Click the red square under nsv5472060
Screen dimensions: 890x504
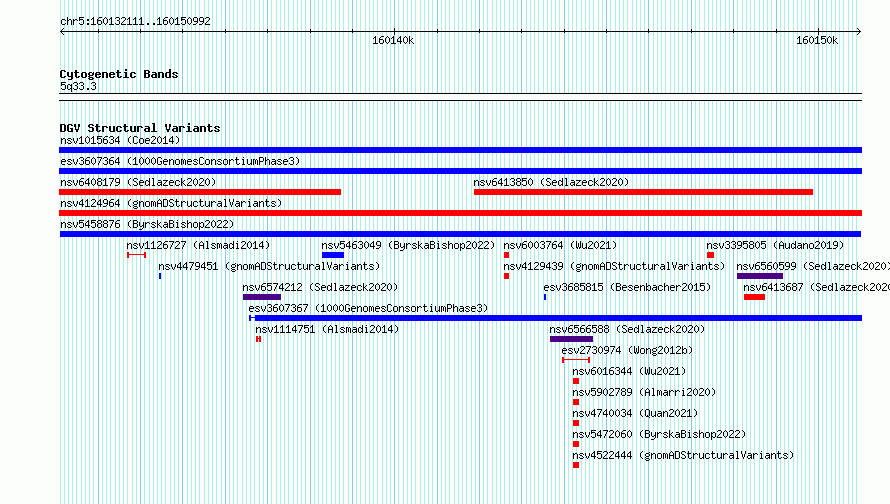pyautogui.click(x=576, y=444)
